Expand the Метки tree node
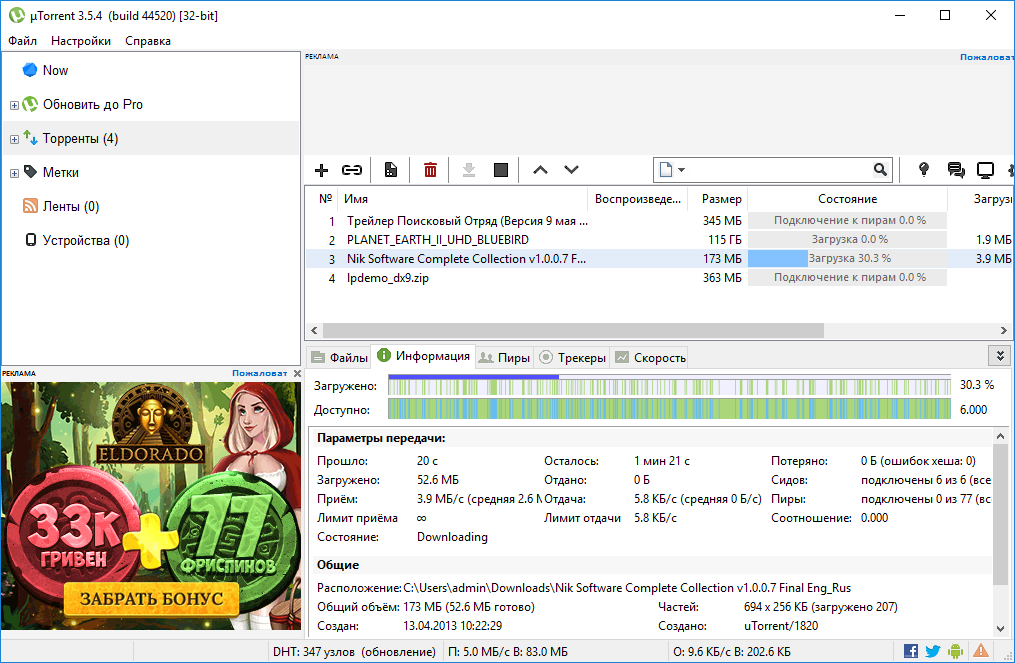The height and width of the screenshot is (663, 1015). [x=14, y=173]
